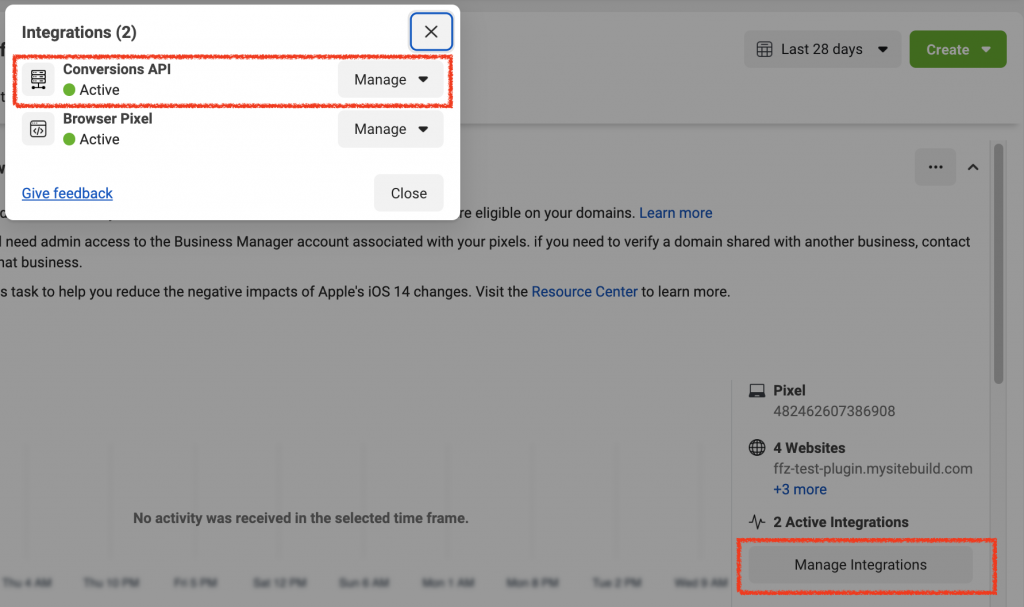The image size is (1024, 607).
Task: Click the Browser Pixel code icon
Action: click(x=39, y=129)
